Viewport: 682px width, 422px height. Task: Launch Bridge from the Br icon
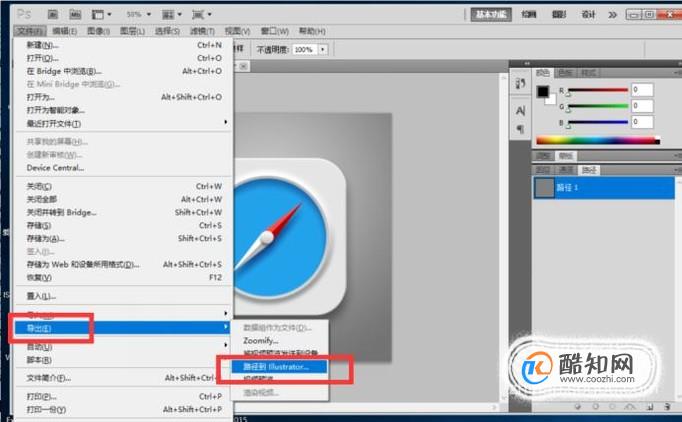(x=53, y=14)
